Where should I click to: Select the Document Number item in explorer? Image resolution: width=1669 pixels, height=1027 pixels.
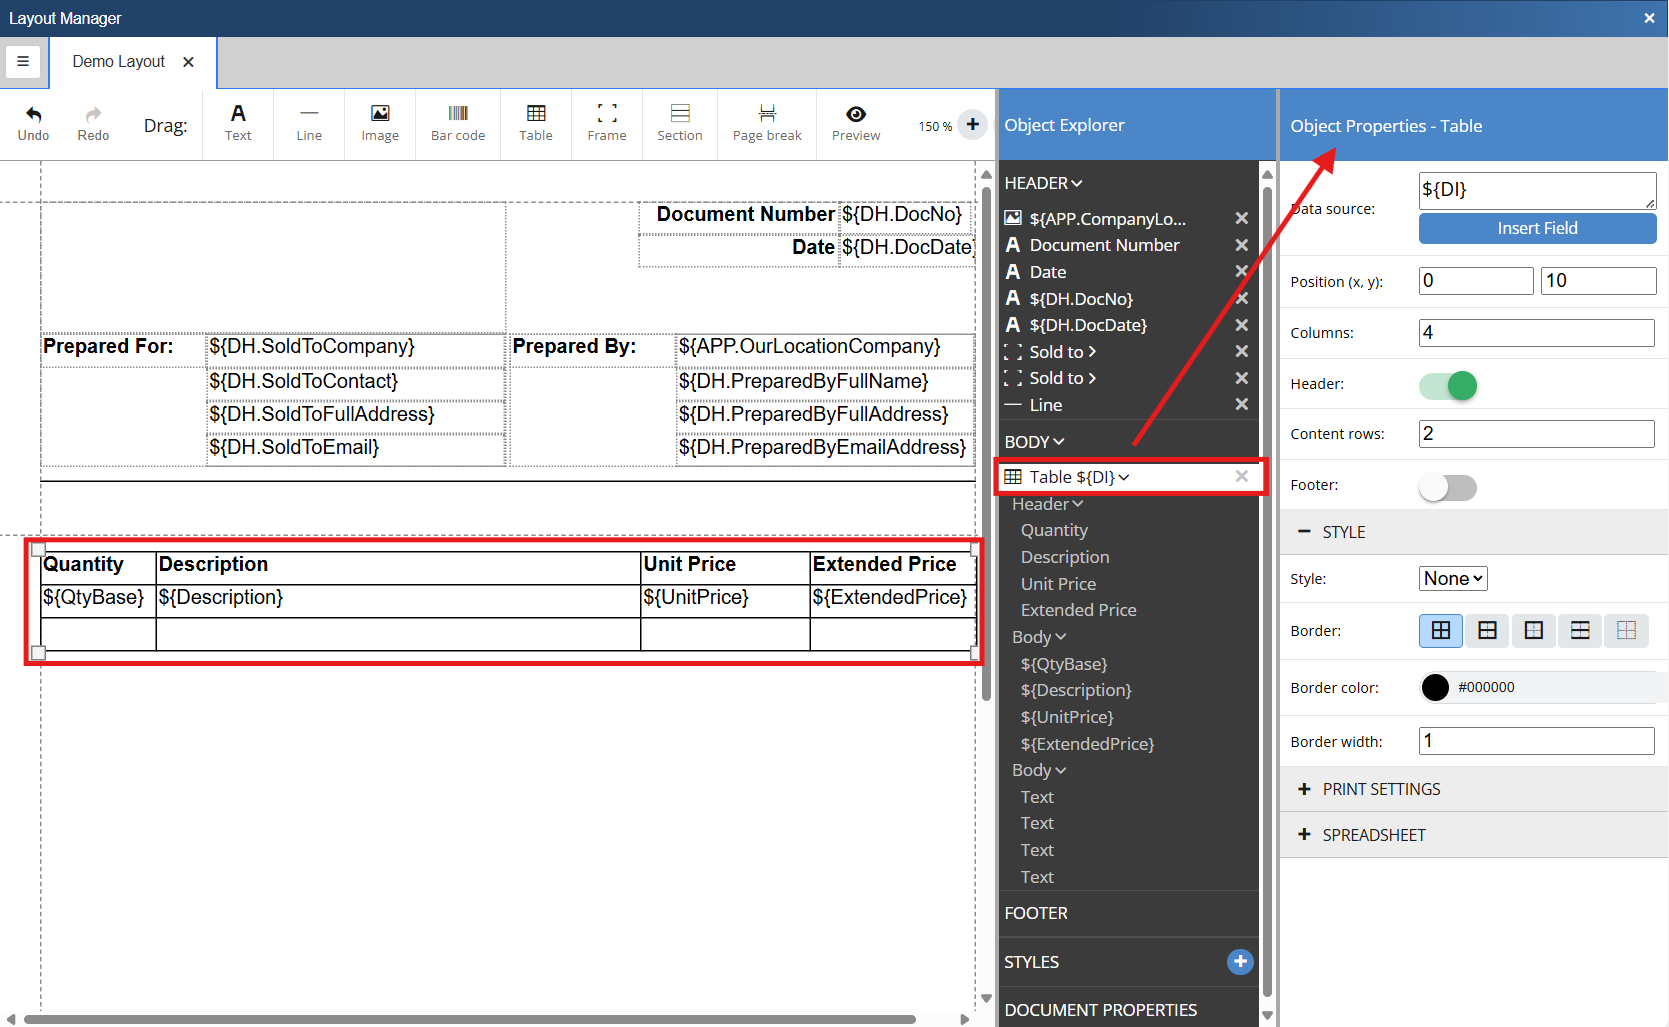click(1104, 245)
